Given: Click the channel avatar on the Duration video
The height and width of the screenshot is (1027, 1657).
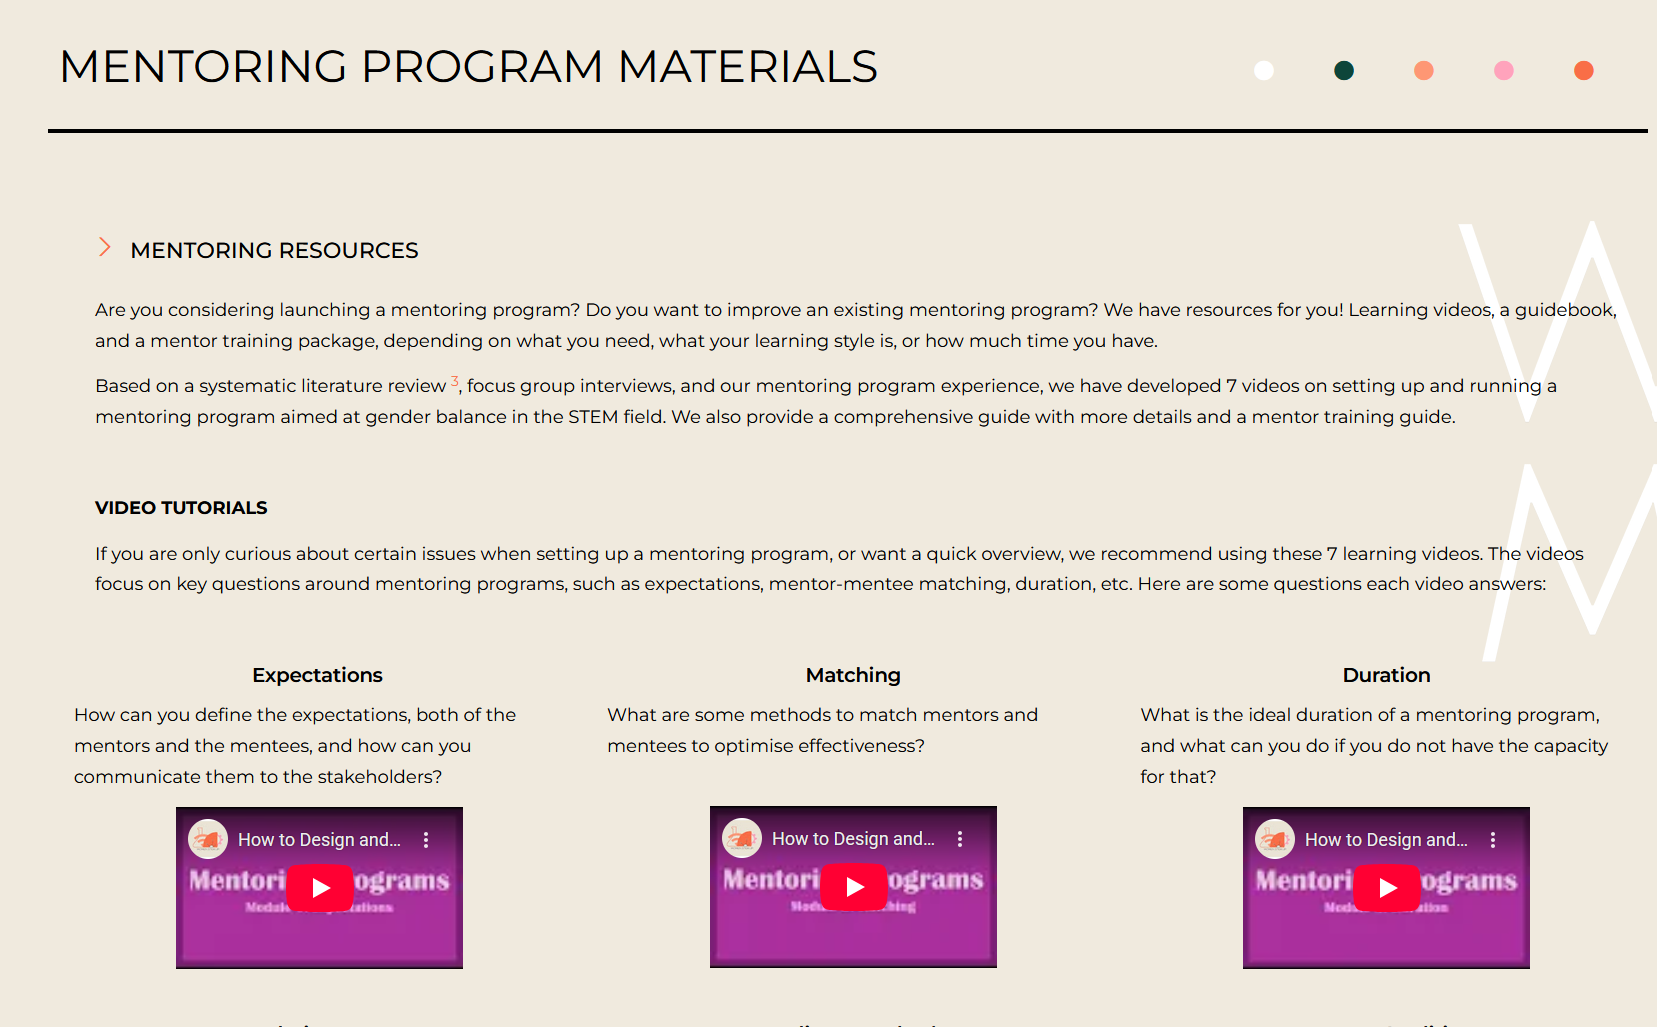Looking at the screenshot, I should point(1275,839).
